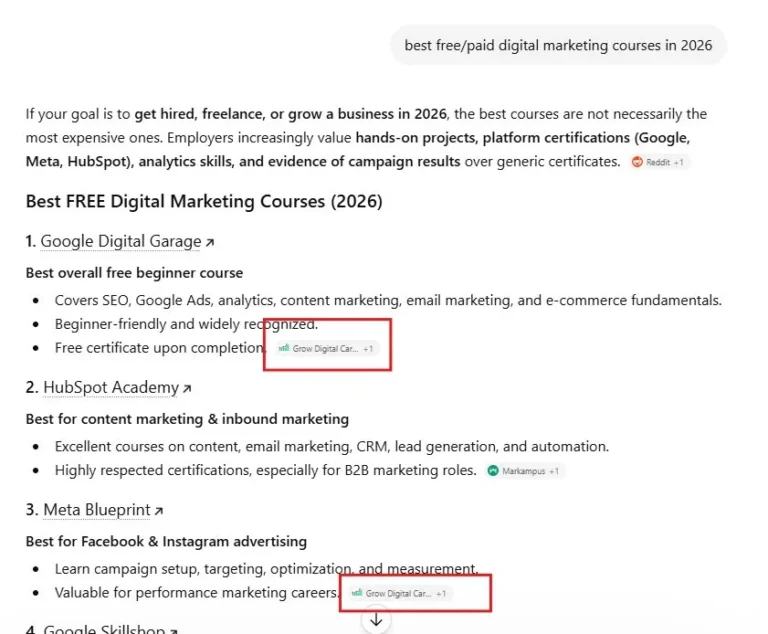This screenshot has width=768, height=634.
Task: Open Grow Digital Car source under Google Digital Garage
Action: tap(327, 349)
